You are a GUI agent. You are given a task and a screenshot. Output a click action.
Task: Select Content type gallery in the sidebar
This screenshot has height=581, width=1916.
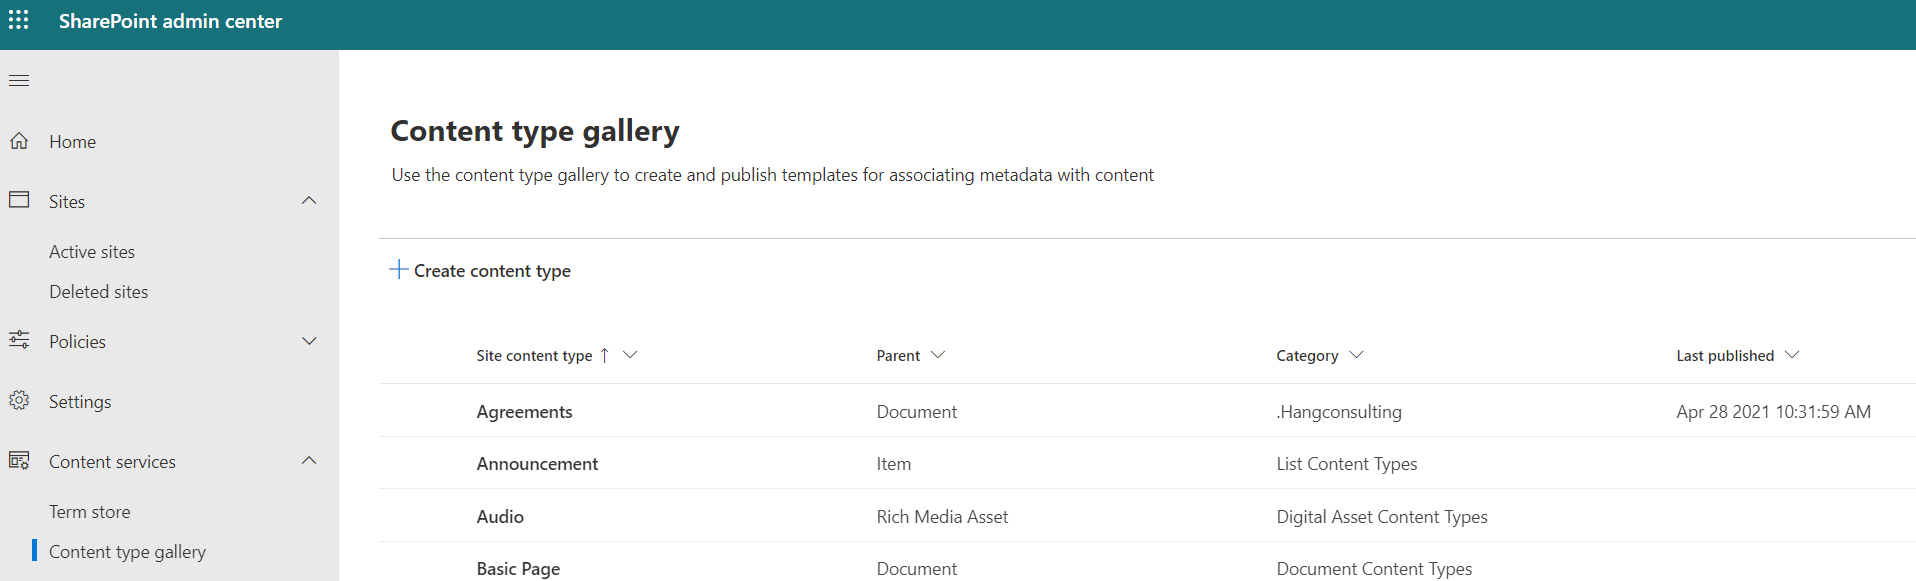click(x=128, y=551)
